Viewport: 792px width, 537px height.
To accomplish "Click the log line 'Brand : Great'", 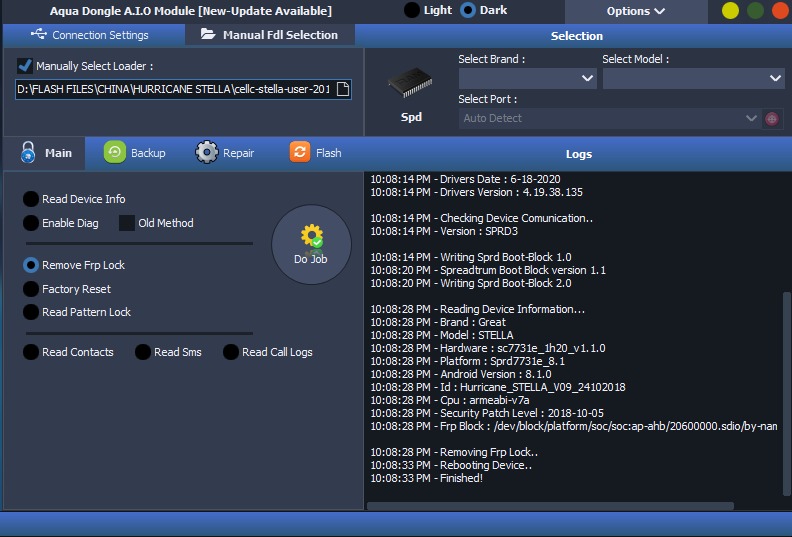I will pyautogui.click(x=438, y=322).
